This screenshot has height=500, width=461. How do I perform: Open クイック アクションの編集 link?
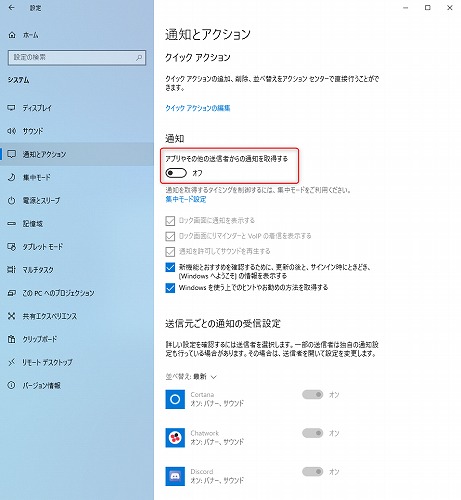198,108
